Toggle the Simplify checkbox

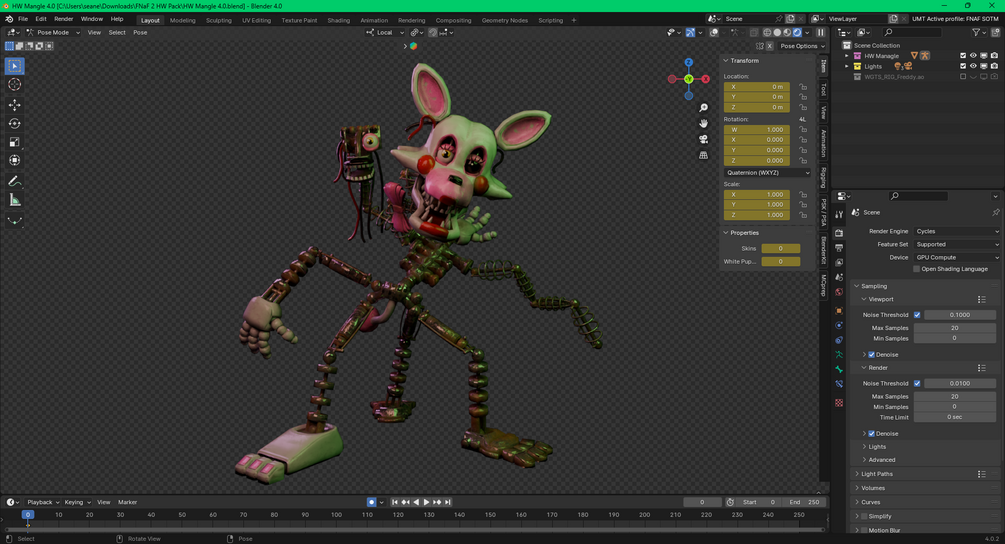coord(864,516)
